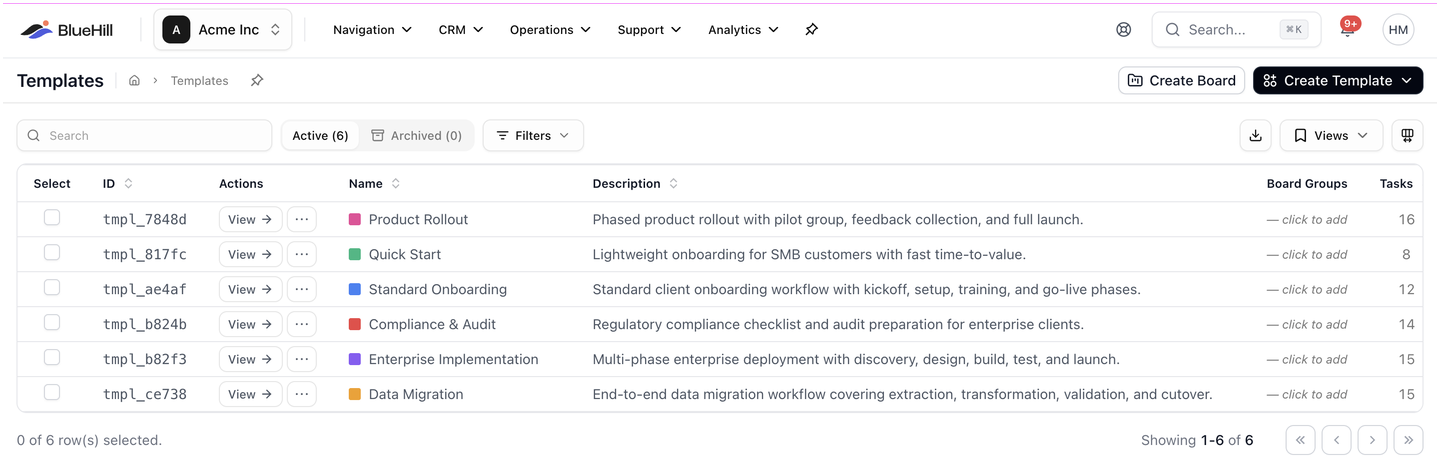View the Product Rollout template
This screenshot has height=470, width=1440.
[250, 220]
